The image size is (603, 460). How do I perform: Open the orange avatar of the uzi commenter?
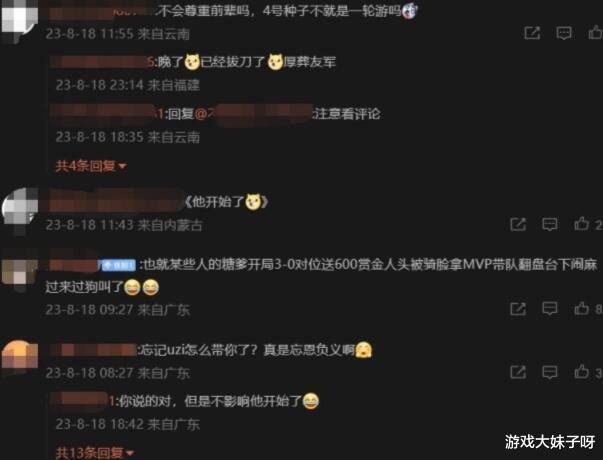[20, 358]
